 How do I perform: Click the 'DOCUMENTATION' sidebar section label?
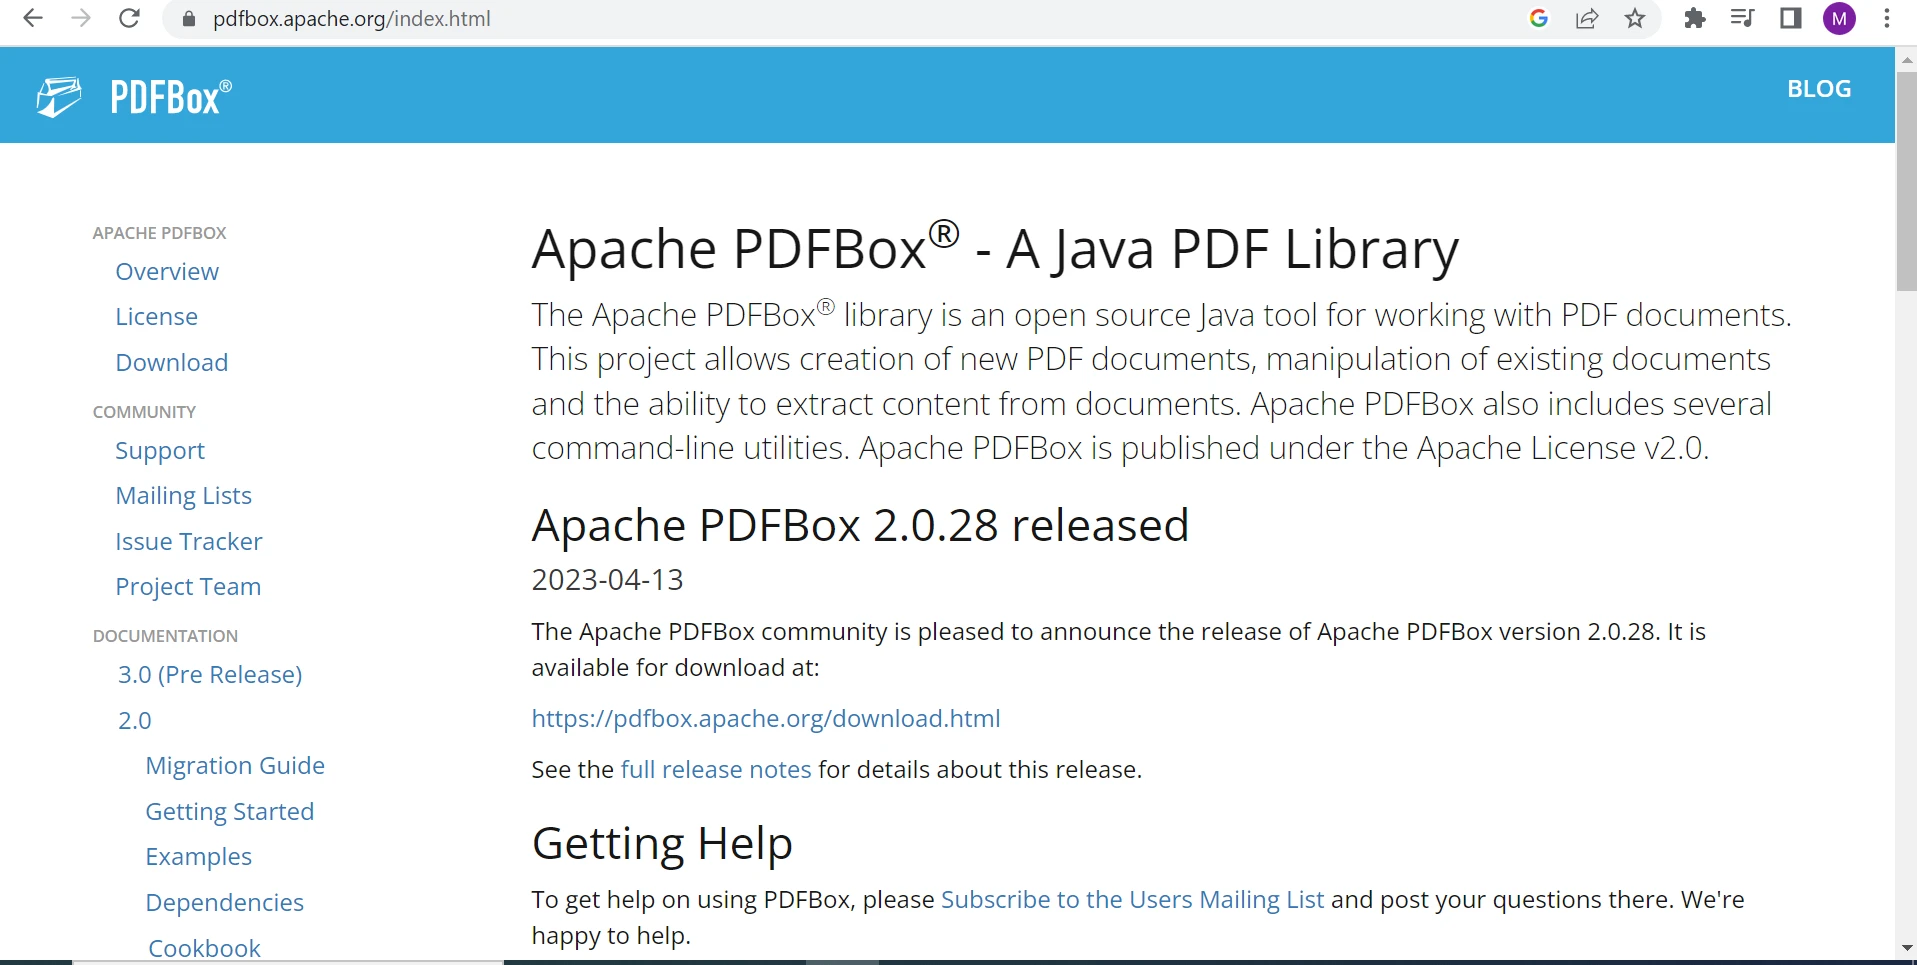pyautogui.click(x=165, y=636)
